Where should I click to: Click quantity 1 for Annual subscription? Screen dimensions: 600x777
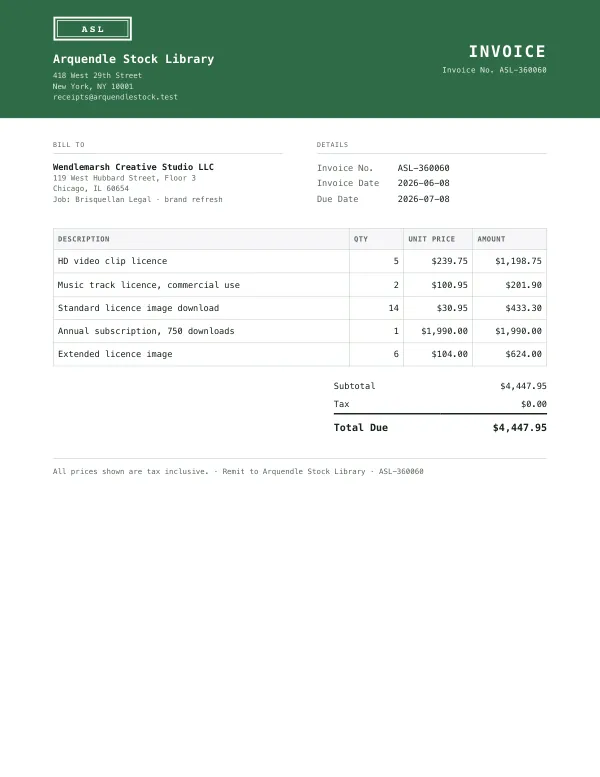[x=396, y=331]
